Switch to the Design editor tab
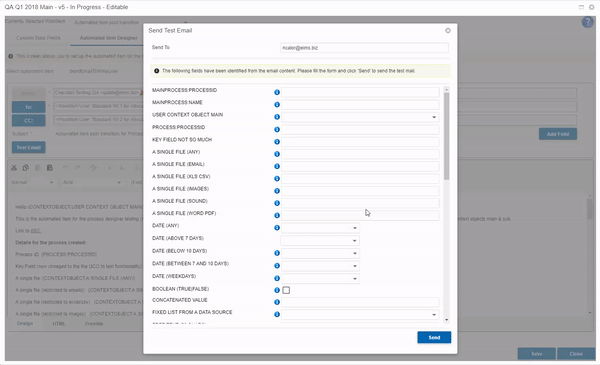Screen dimensions: 600x365 tap(25, 324)
